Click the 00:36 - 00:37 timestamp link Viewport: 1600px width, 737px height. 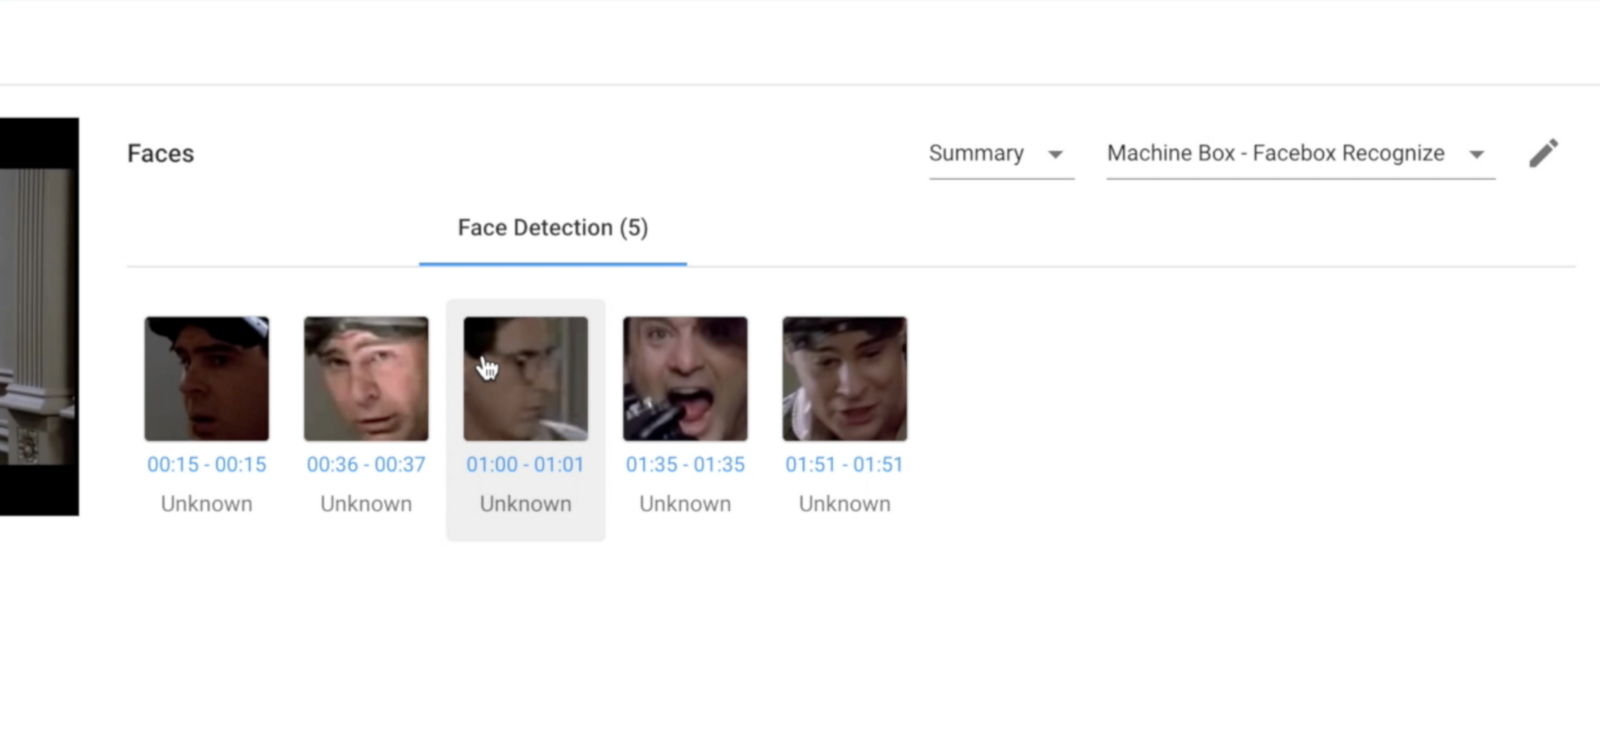366,464
